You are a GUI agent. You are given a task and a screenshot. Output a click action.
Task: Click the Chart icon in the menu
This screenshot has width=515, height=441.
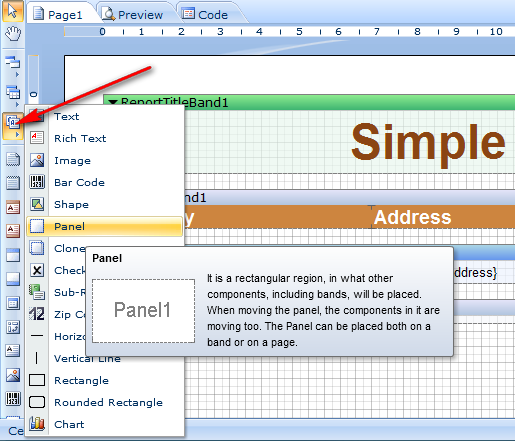click(x=37, y=424)
